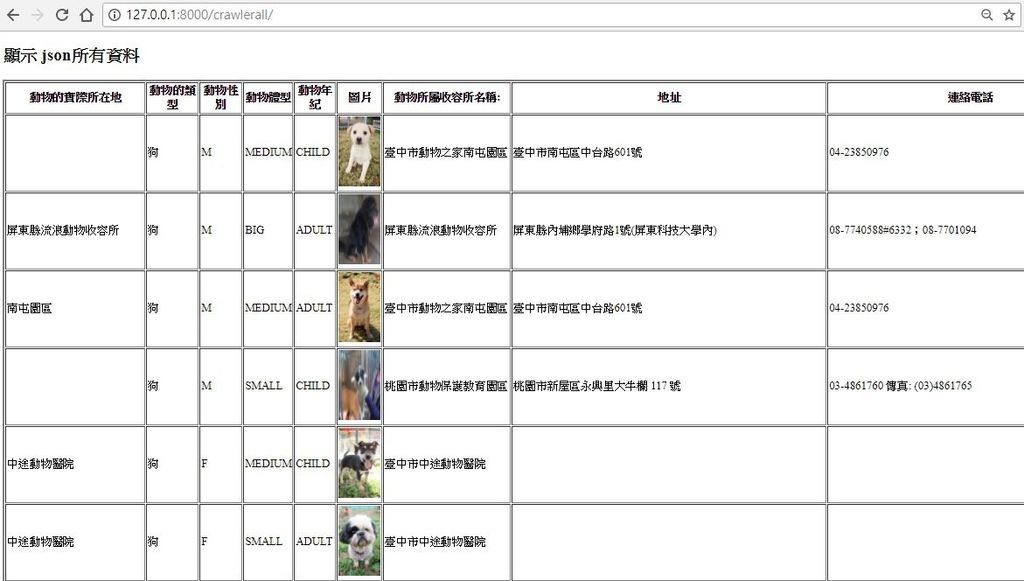
Task: Click the browser forward arrow
Action: 37,15
